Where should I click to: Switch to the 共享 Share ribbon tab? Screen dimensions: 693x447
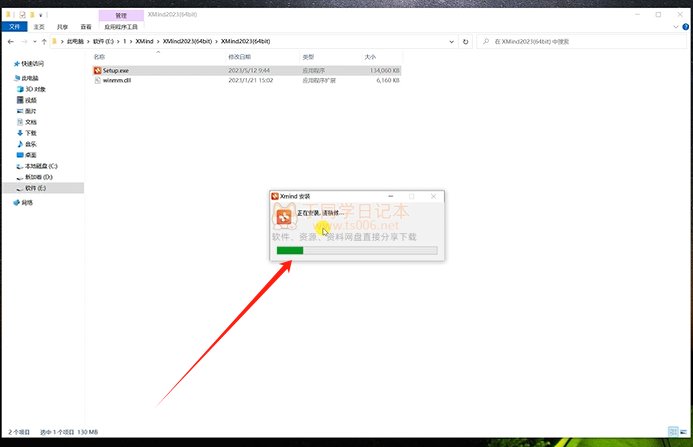tap(62, 27)
